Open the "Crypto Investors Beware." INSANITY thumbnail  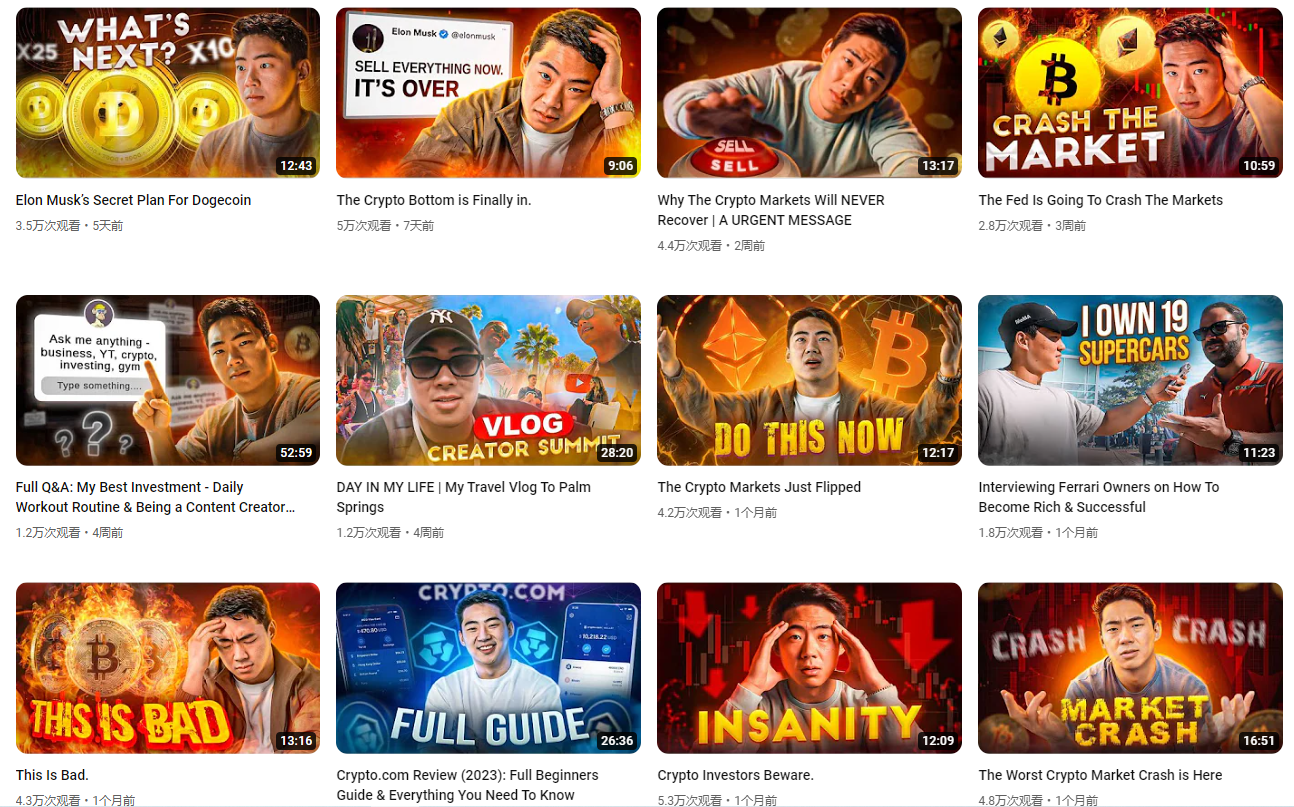click(x=809, y=667)
